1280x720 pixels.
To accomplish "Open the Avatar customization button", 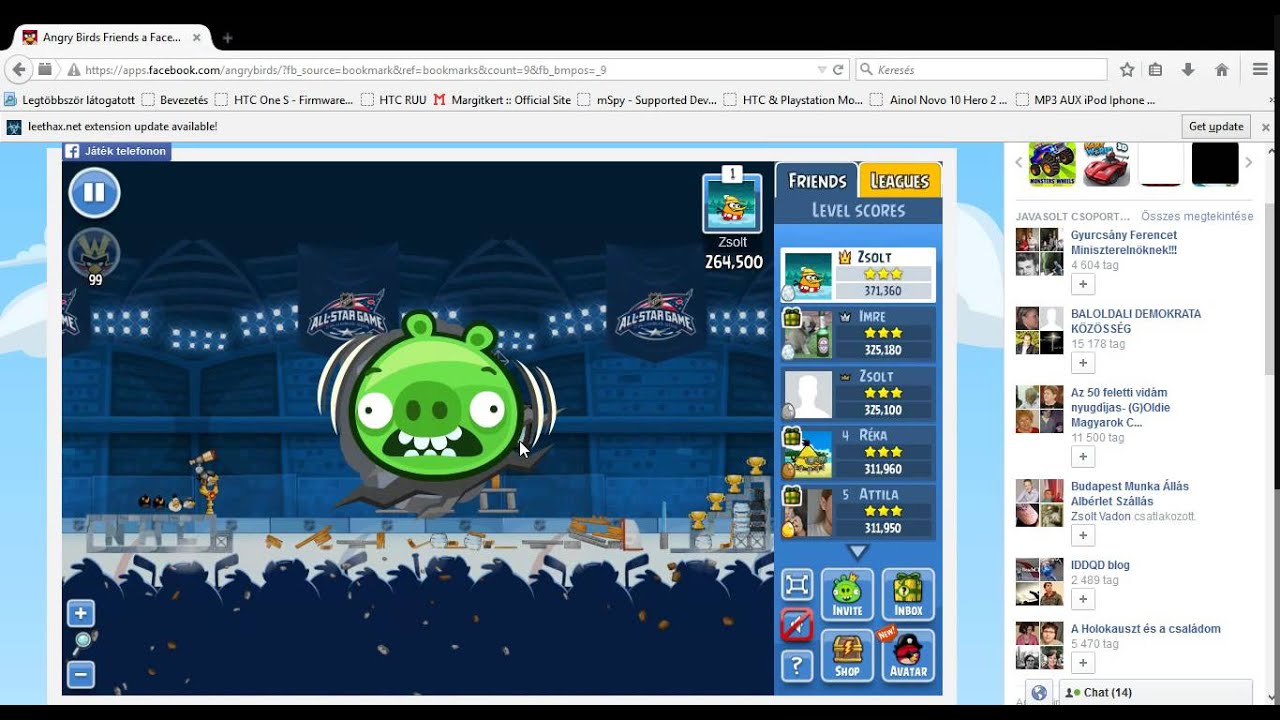I will [908, 656].
